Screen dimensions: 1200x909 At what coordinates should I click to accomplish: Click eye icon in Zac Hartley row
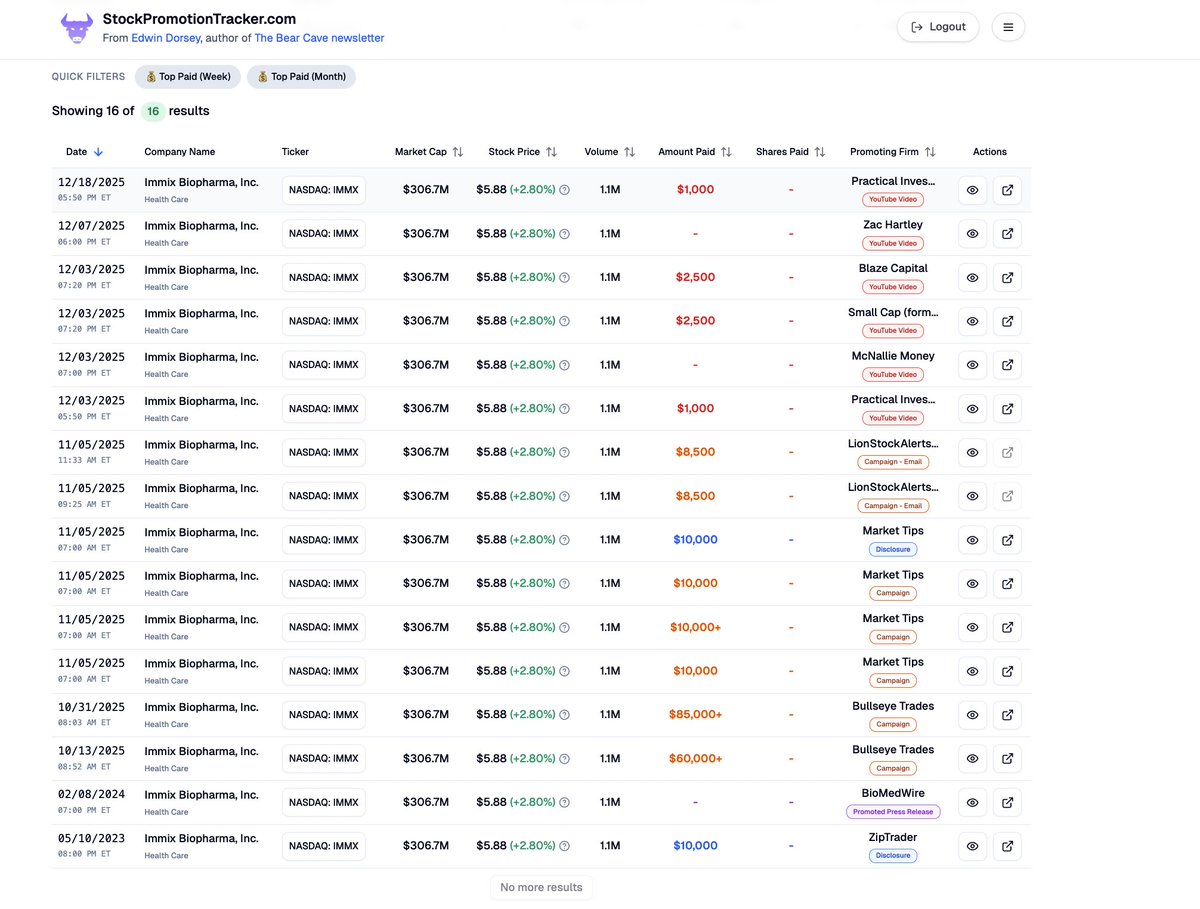(972, 233)
